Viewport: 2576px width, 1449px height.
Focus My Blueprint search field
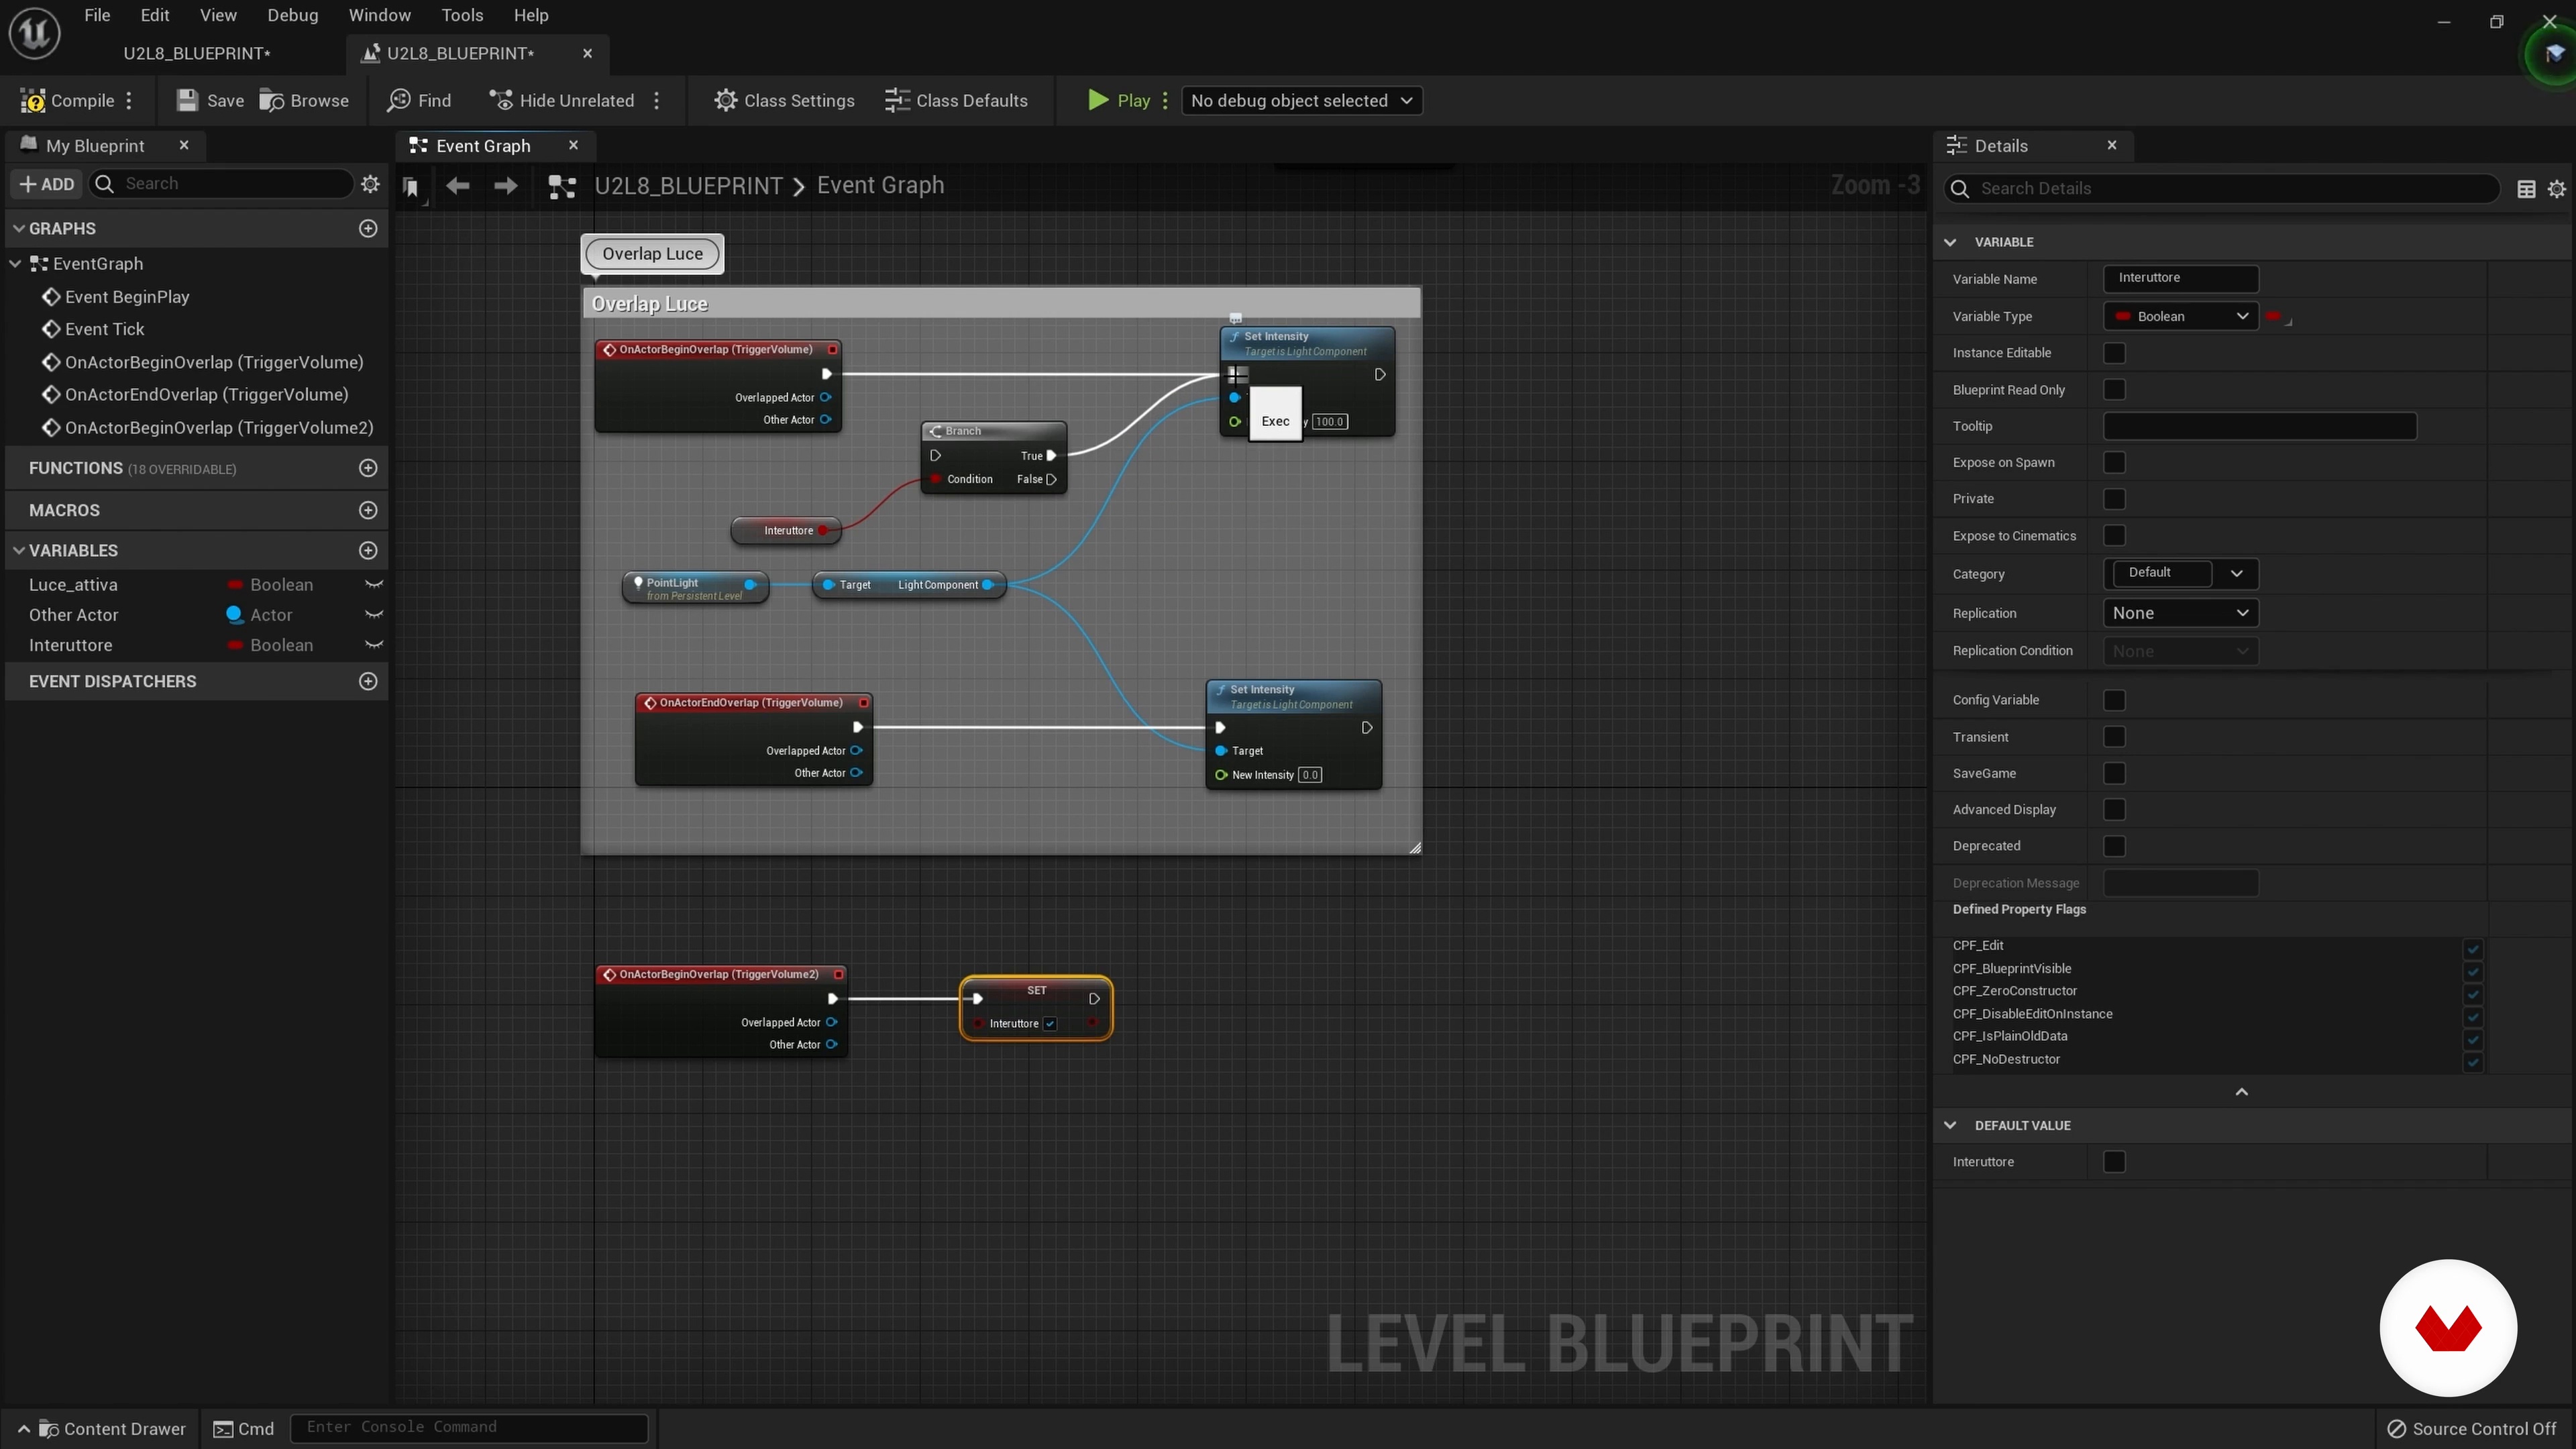(x=222, y=184)
